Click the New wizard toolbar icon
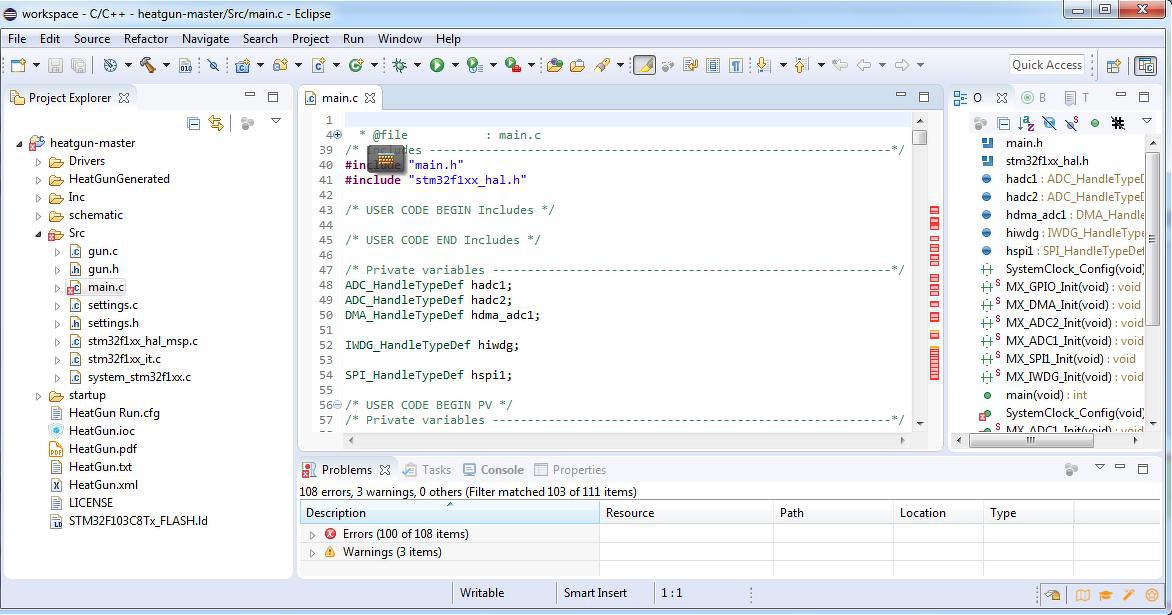This screenshot has width=1172, height=615. (17, 65)
